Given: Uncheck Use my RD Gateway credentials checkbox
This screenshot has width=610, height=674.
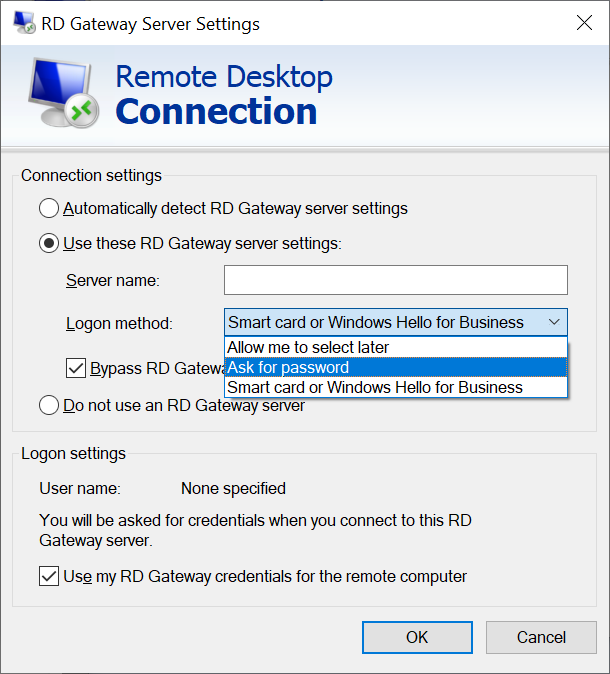Looking at the screenshot, I should point(49,576).
